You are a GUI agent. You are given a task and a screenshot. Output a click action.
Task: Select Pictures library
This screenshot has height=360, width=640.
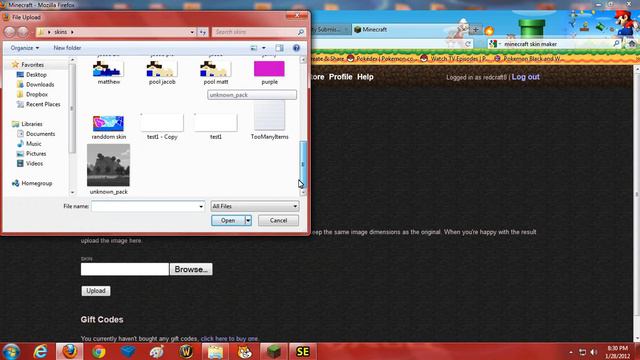point(36,153)
